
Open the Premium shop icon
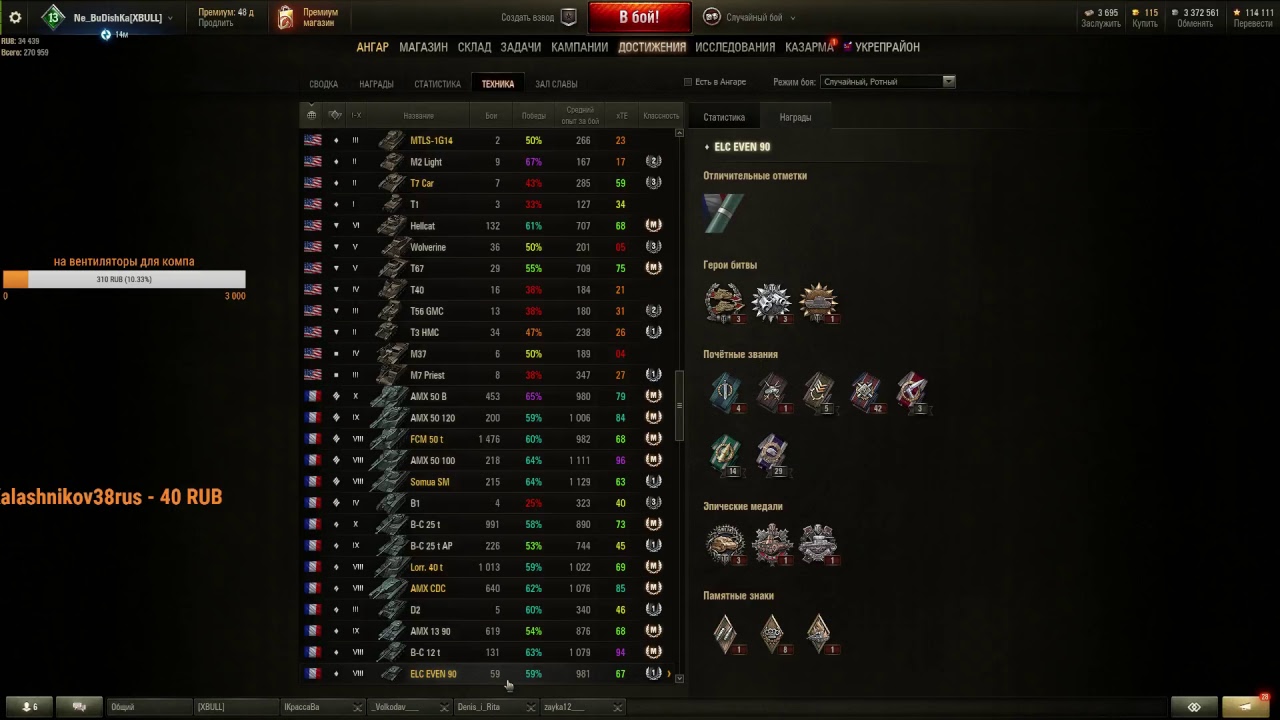(286, 18)
